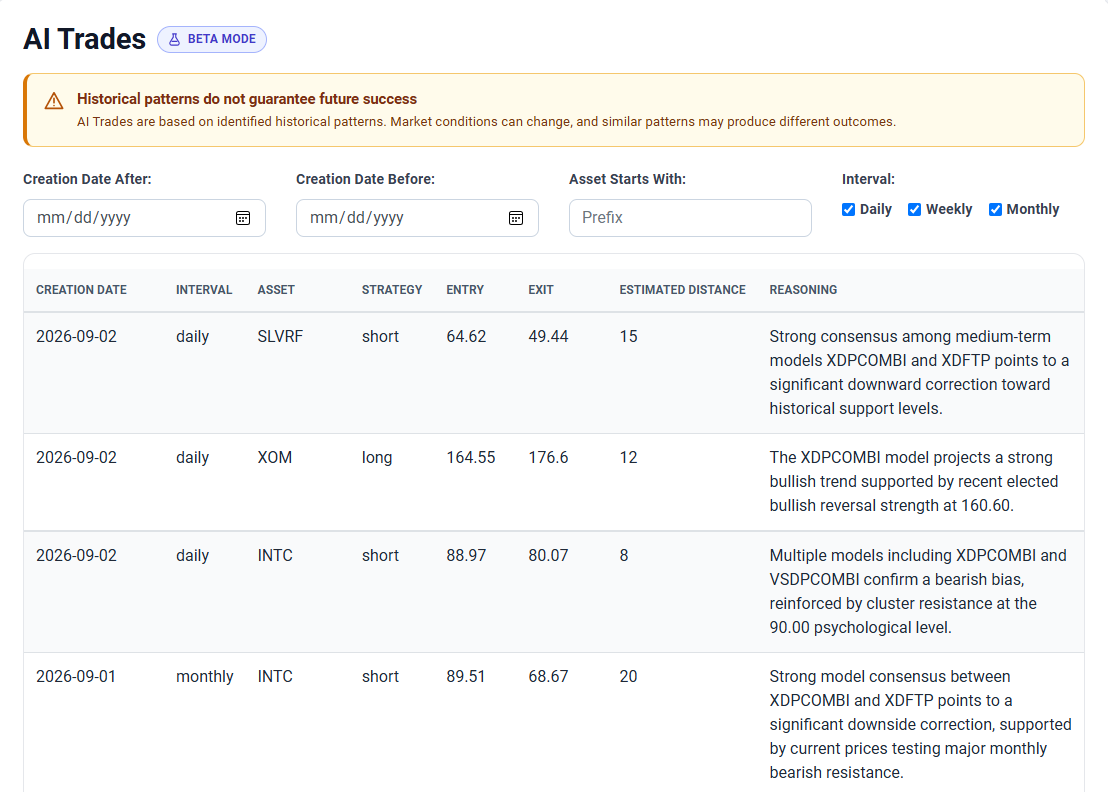Click the exit value 49.44
Screen dimensions: 1108x792
pyautogui.click(x=548, y=337)
